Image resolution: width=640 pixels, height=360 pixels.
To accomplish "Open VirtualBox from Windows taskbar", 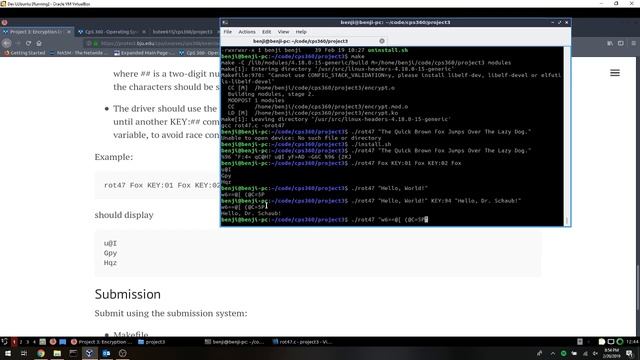I will [x=89, y=353].
